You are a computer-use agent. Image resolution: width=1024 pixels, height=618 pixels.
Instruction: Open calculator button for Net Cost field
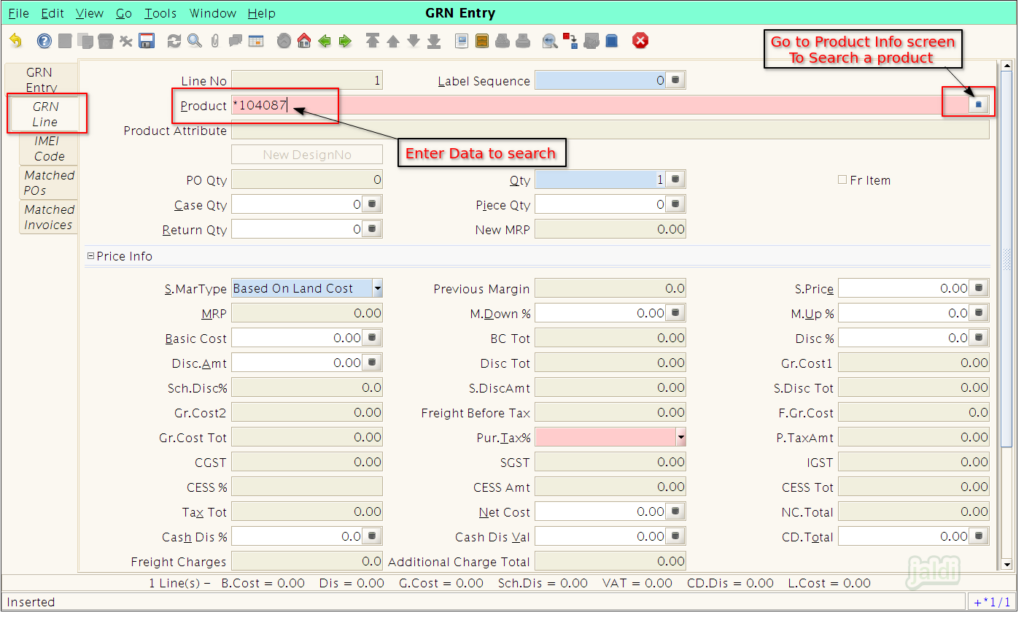click(676, 511)
